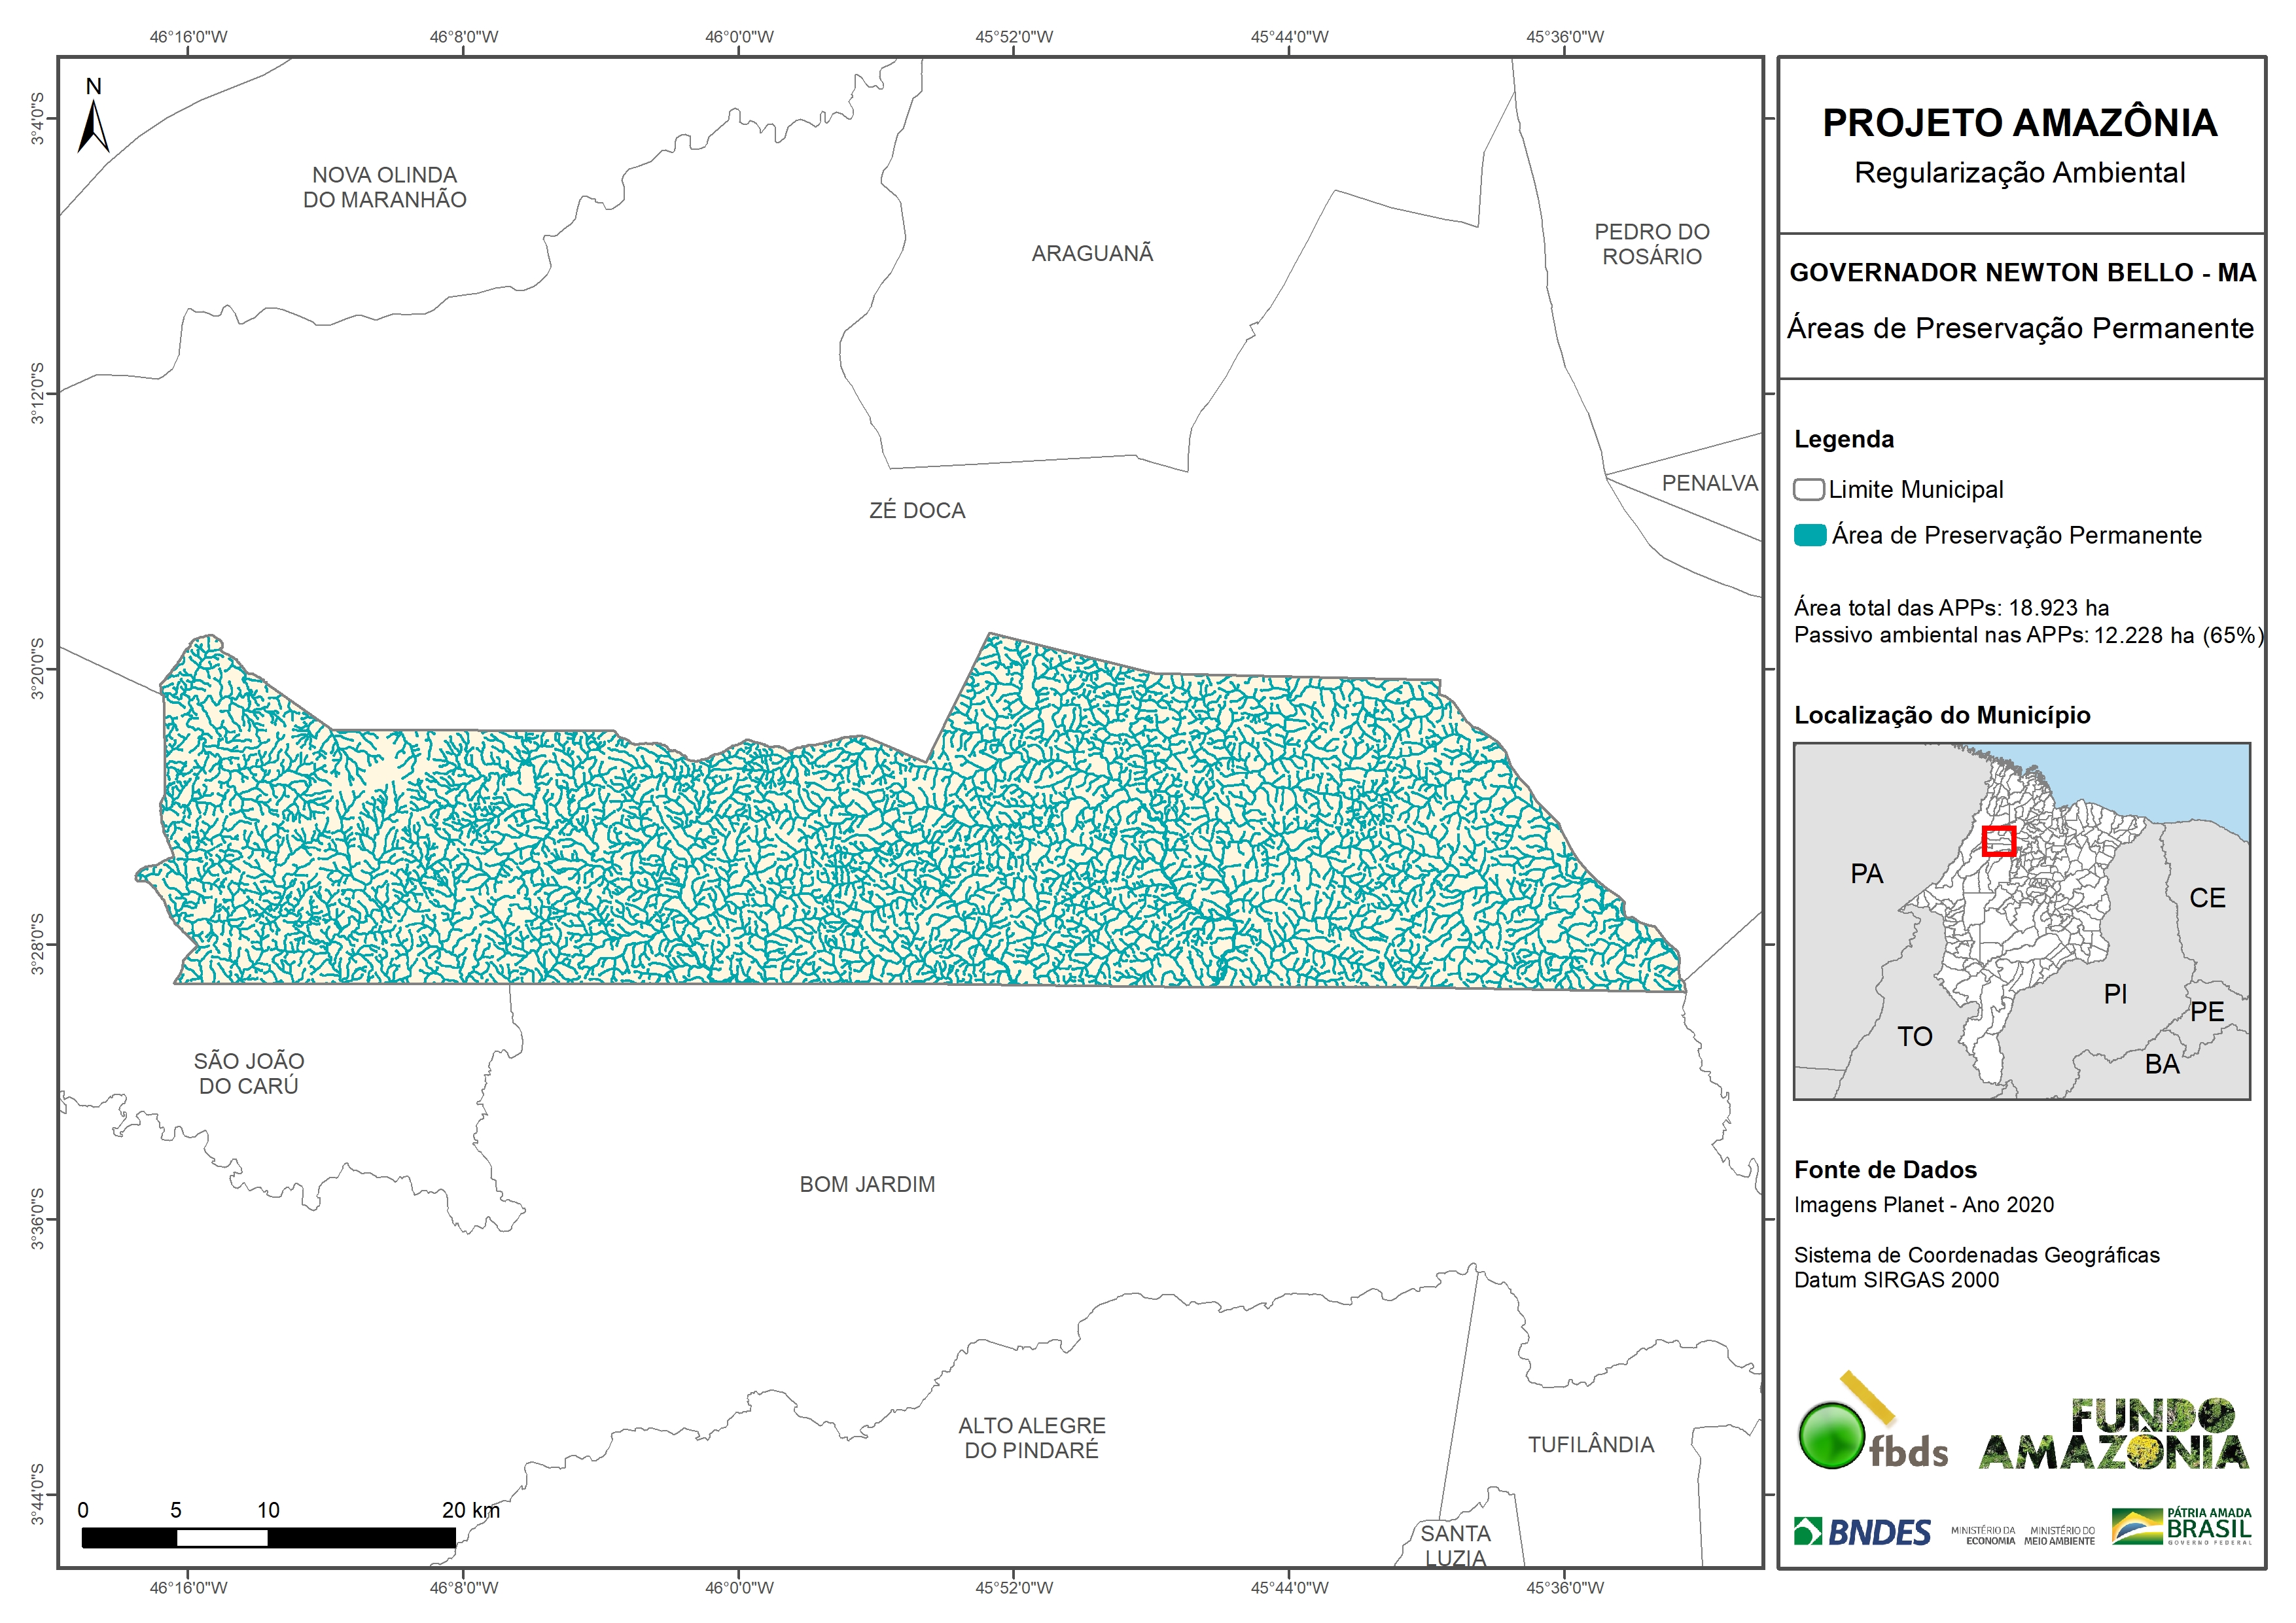Click the Pátria Amada Brasil logo
Screen dimensions: 2296x1623
click(2182, 1527)
